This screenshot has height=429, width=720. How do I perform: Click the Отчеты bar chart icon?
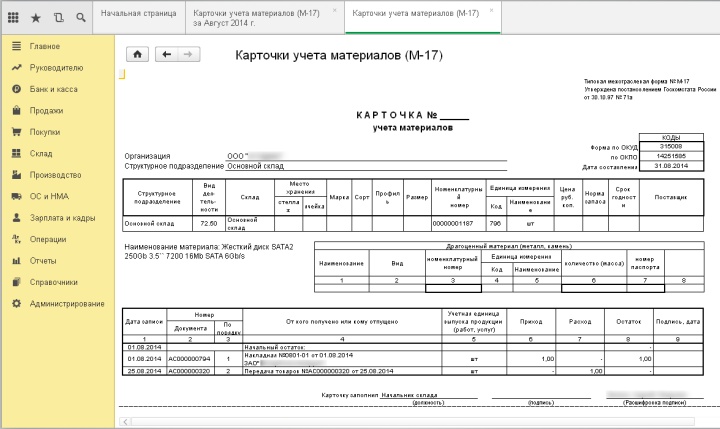(x=17, y=260)
